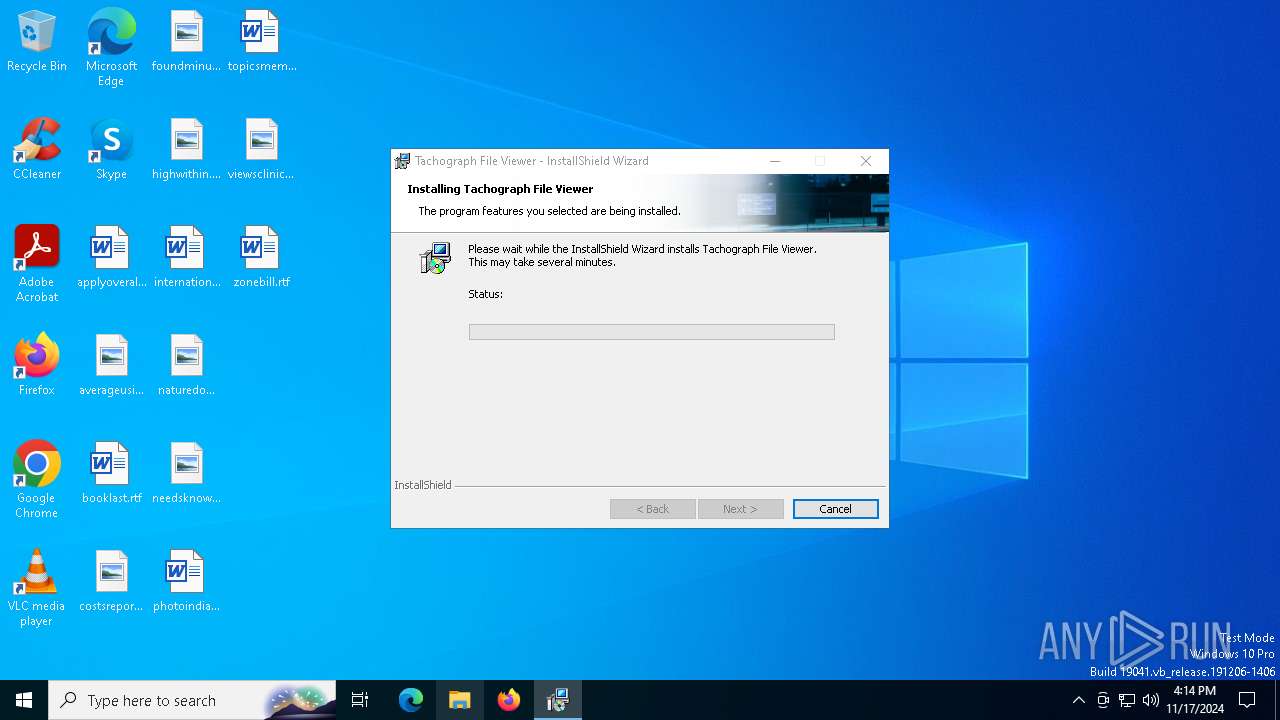Select the photoindia... Word document
This screenshot has width=1280, height=720.
(186, 582)
